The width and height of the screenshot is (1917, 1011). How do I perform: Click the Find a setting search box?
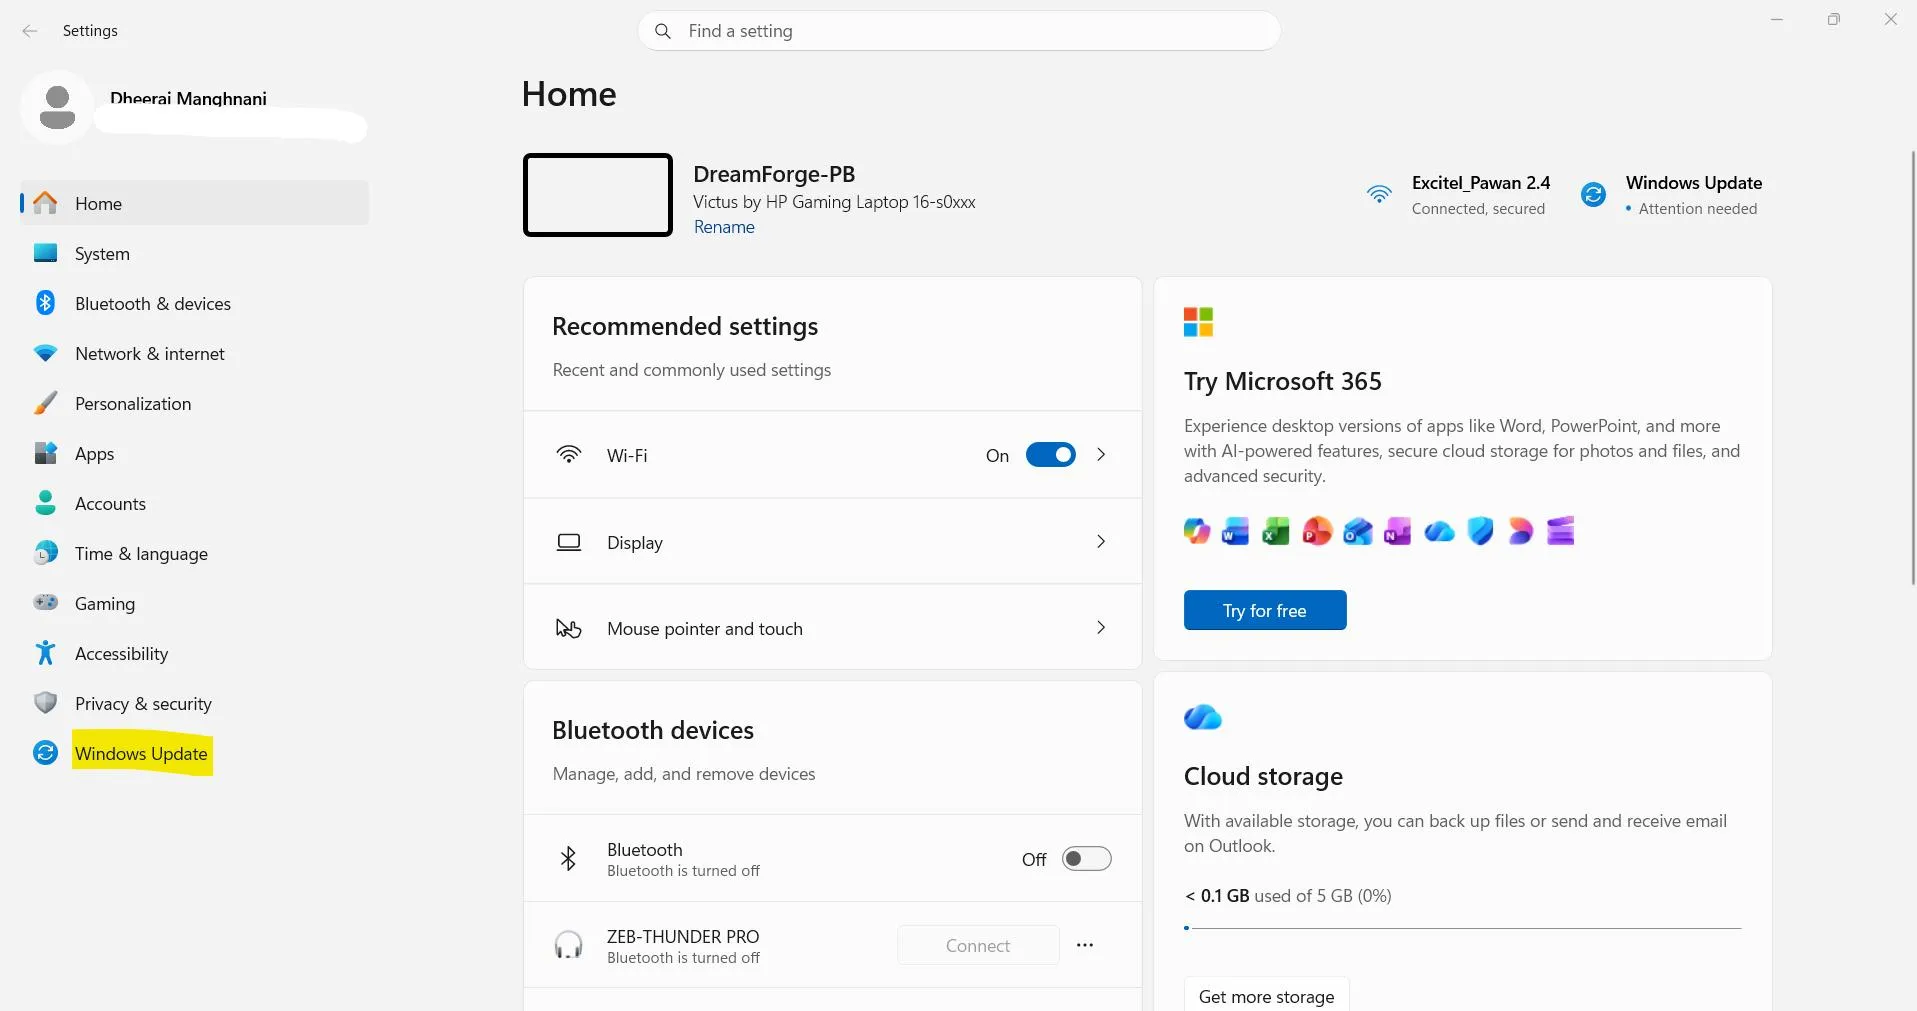959,31
